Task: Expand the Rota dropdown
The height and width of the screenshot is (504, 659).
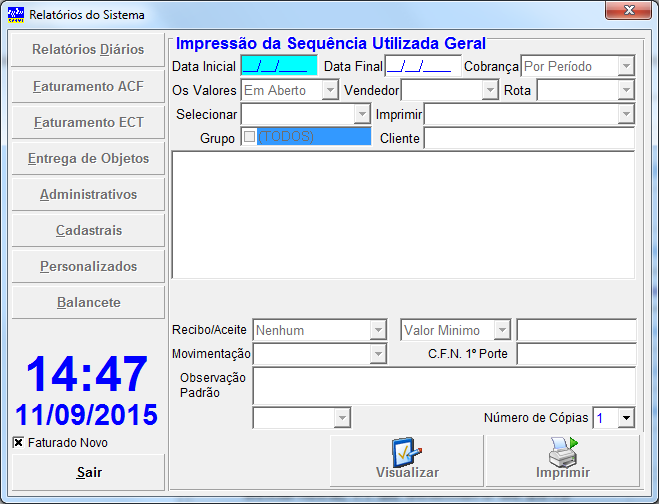Action: pos(626,90)
